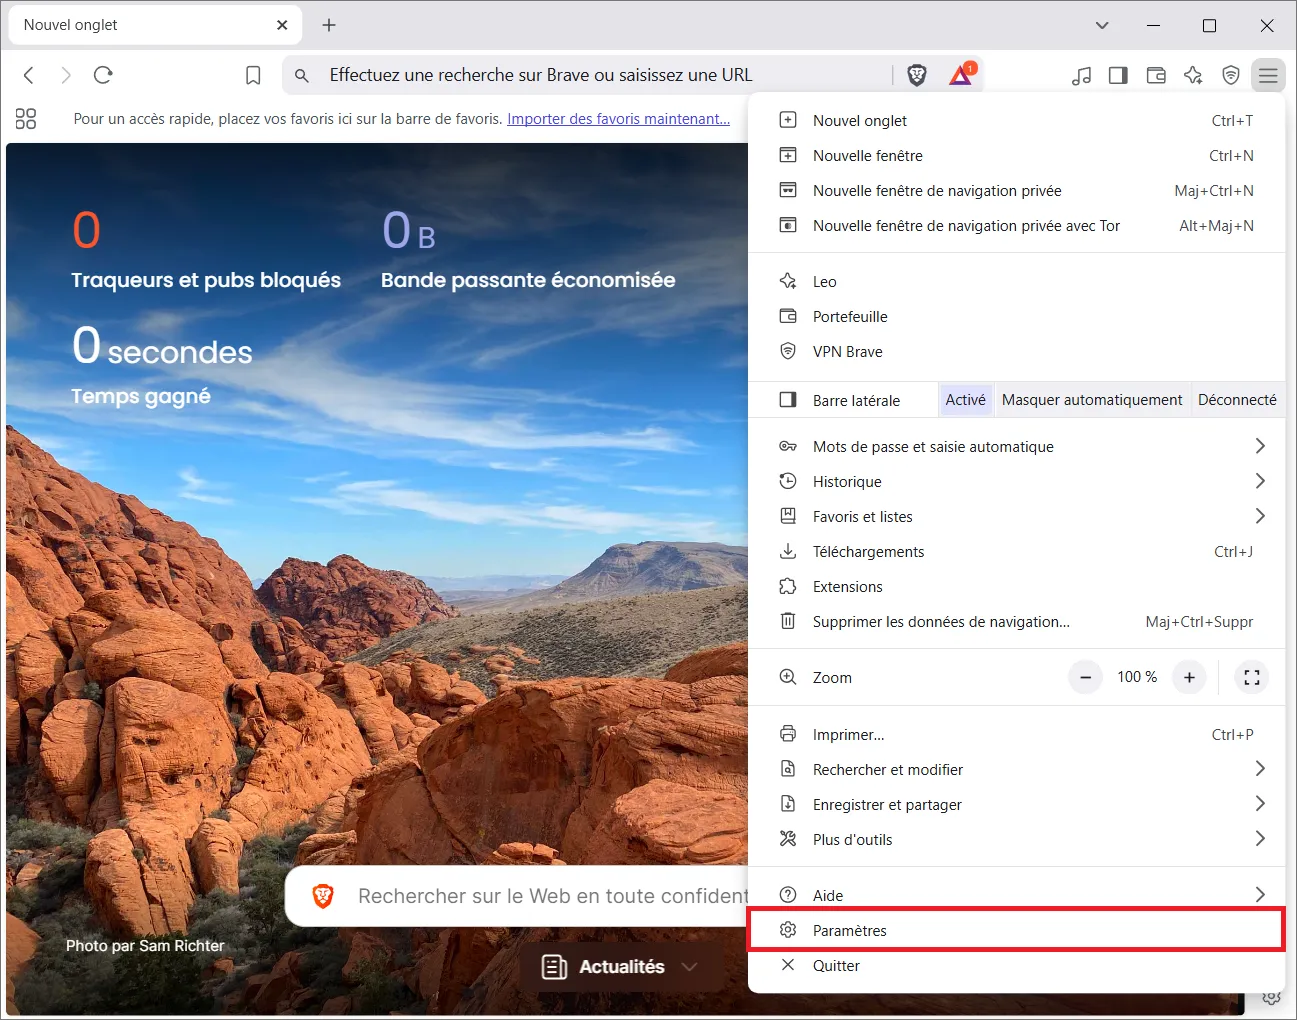The width and height of the screenshot is (1297, 1020).
Task: Click the full screen zoom icon
Action: (1251, 677)
